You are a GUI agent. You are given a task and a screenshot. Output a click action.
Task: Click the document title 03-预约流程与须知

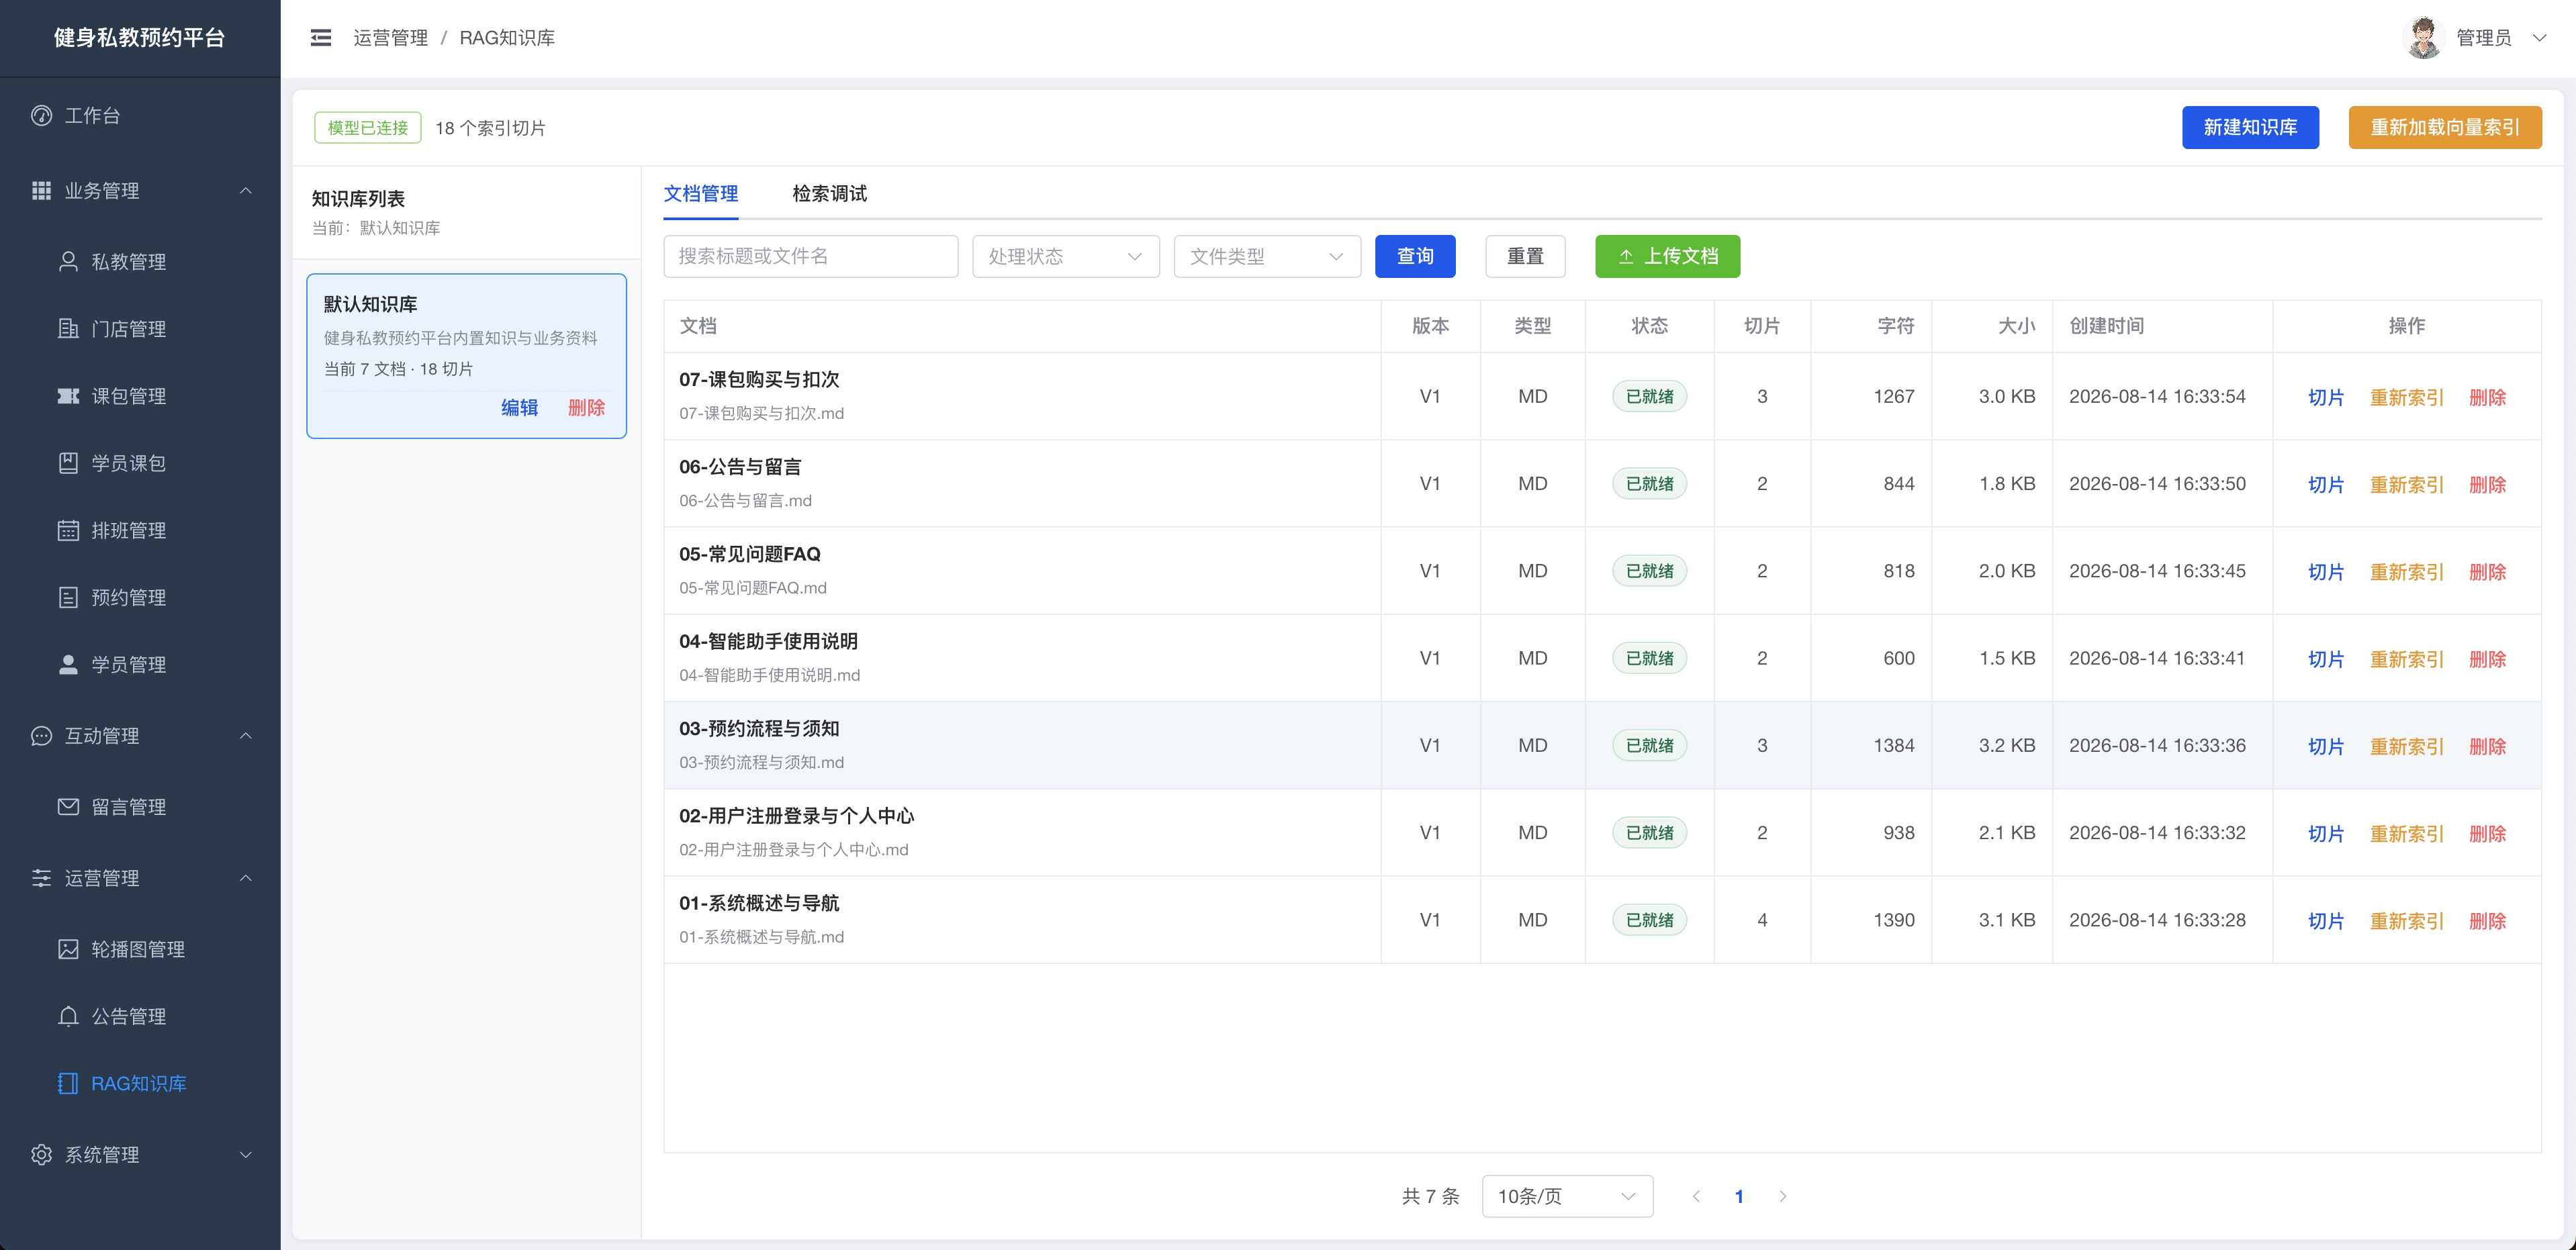tap(759, 728)
